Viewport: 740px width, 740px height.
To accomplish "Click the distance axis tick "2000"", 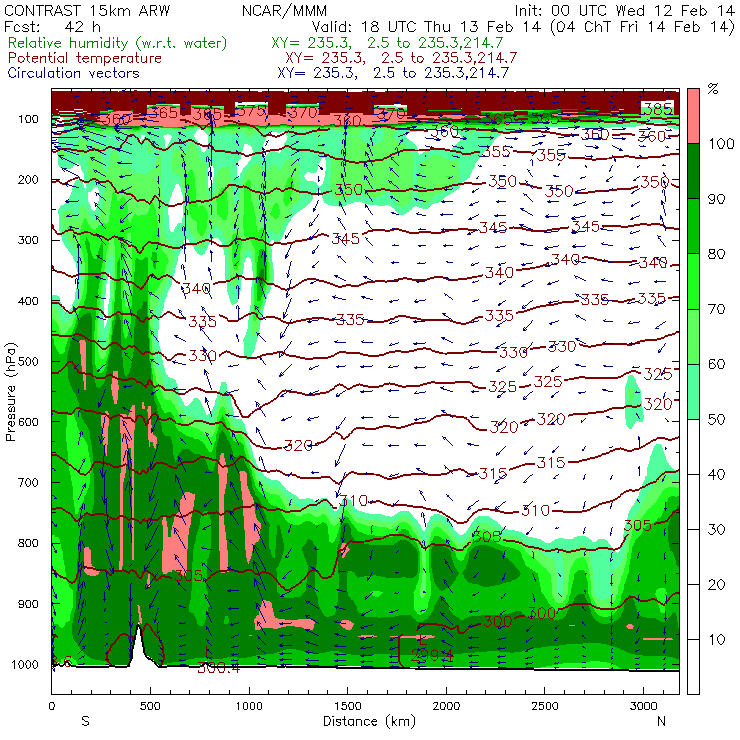I will [x=446, y=706].
